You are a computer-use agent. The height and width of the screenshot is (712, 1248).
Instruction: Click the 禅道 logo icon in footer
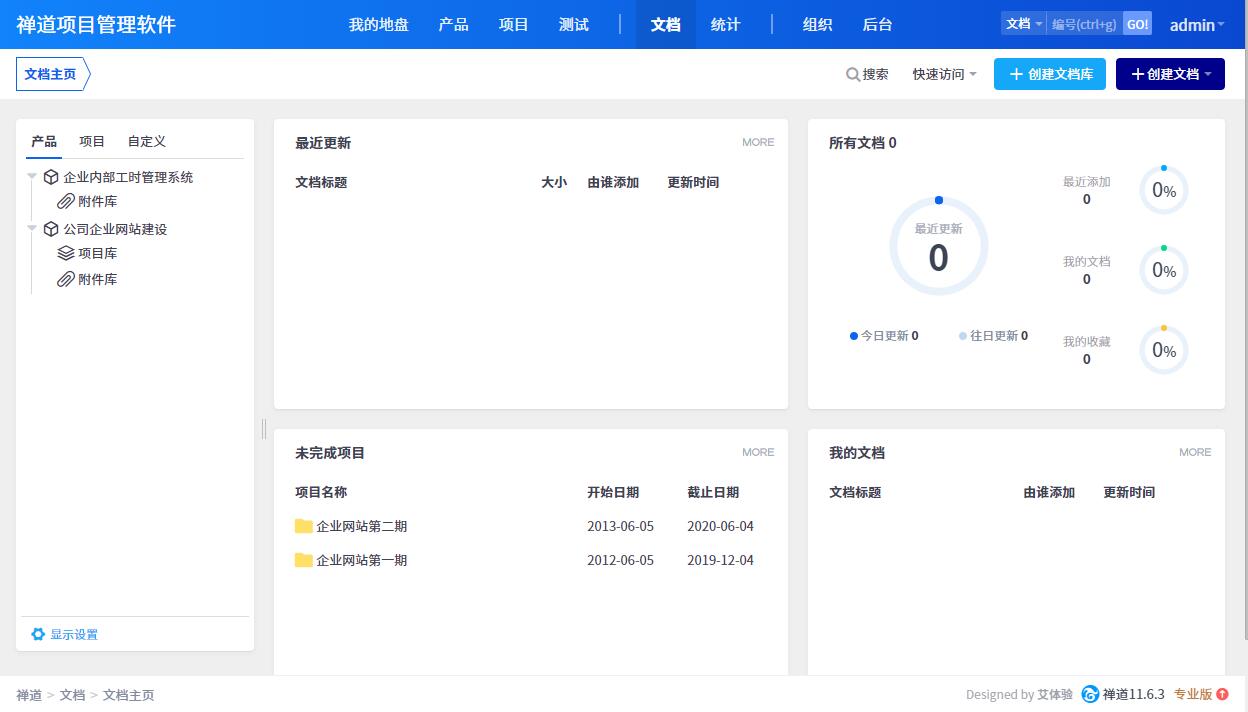[1090, 694]
